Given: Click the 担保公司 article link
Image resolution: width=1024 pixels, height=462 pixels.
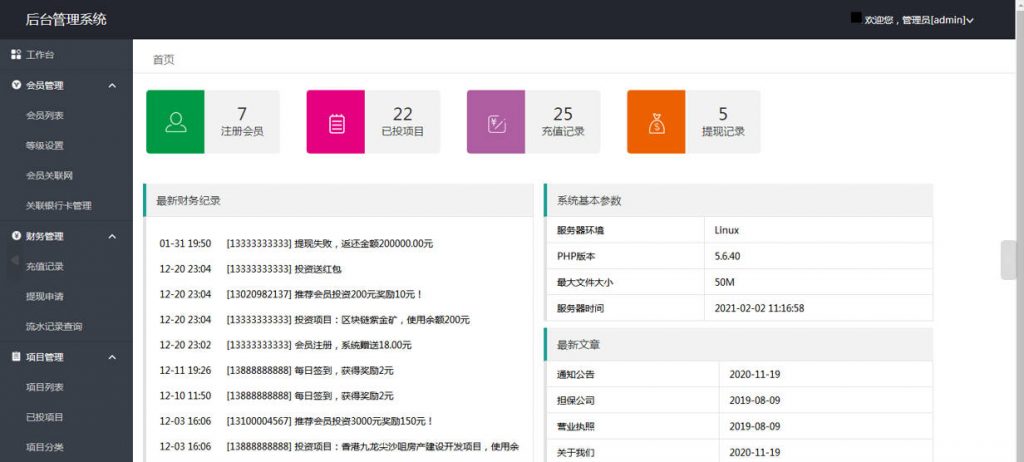Looking at the screenshot, I should tap(576, 401).
